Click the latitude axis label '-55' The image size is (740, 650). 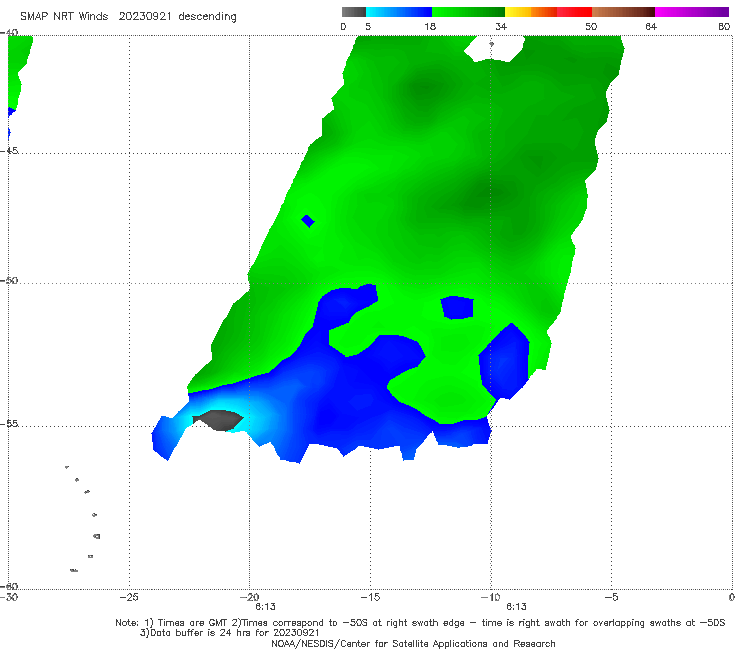[x=9, y=424]
